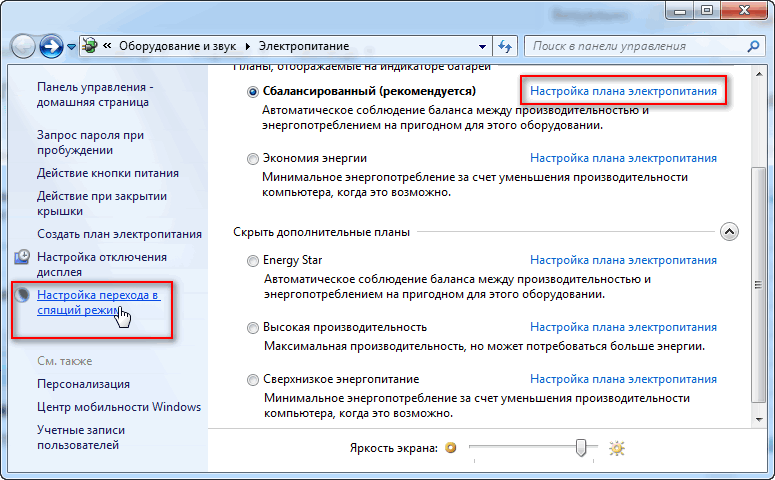This screenshot has width=775, height=480.
Task: Open Создать план электропитания
Action: pyautogui.click(x=119, y=234)
